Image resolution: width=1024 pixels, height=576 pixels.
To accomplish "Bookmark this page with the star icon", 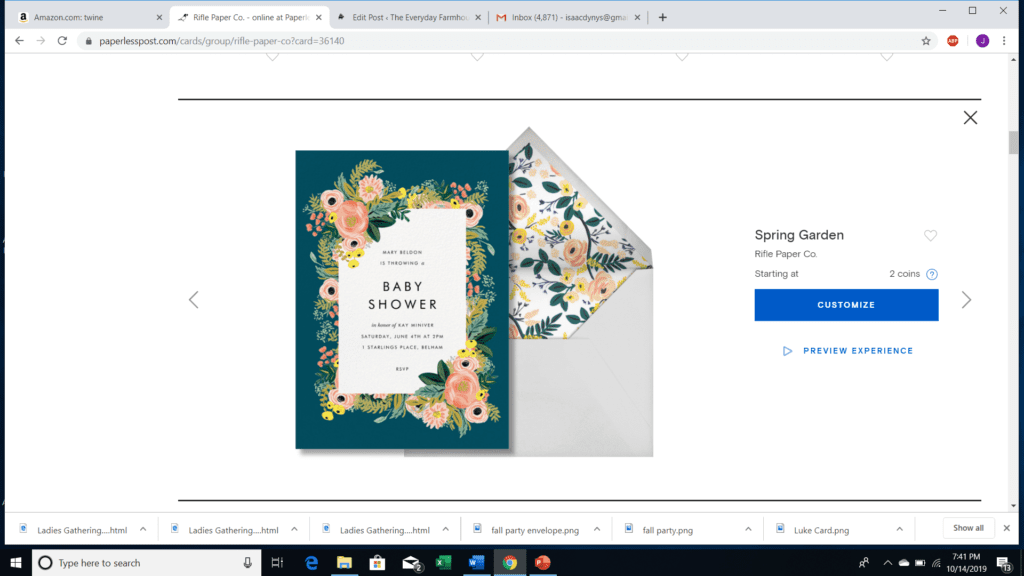I will (926, 40).
